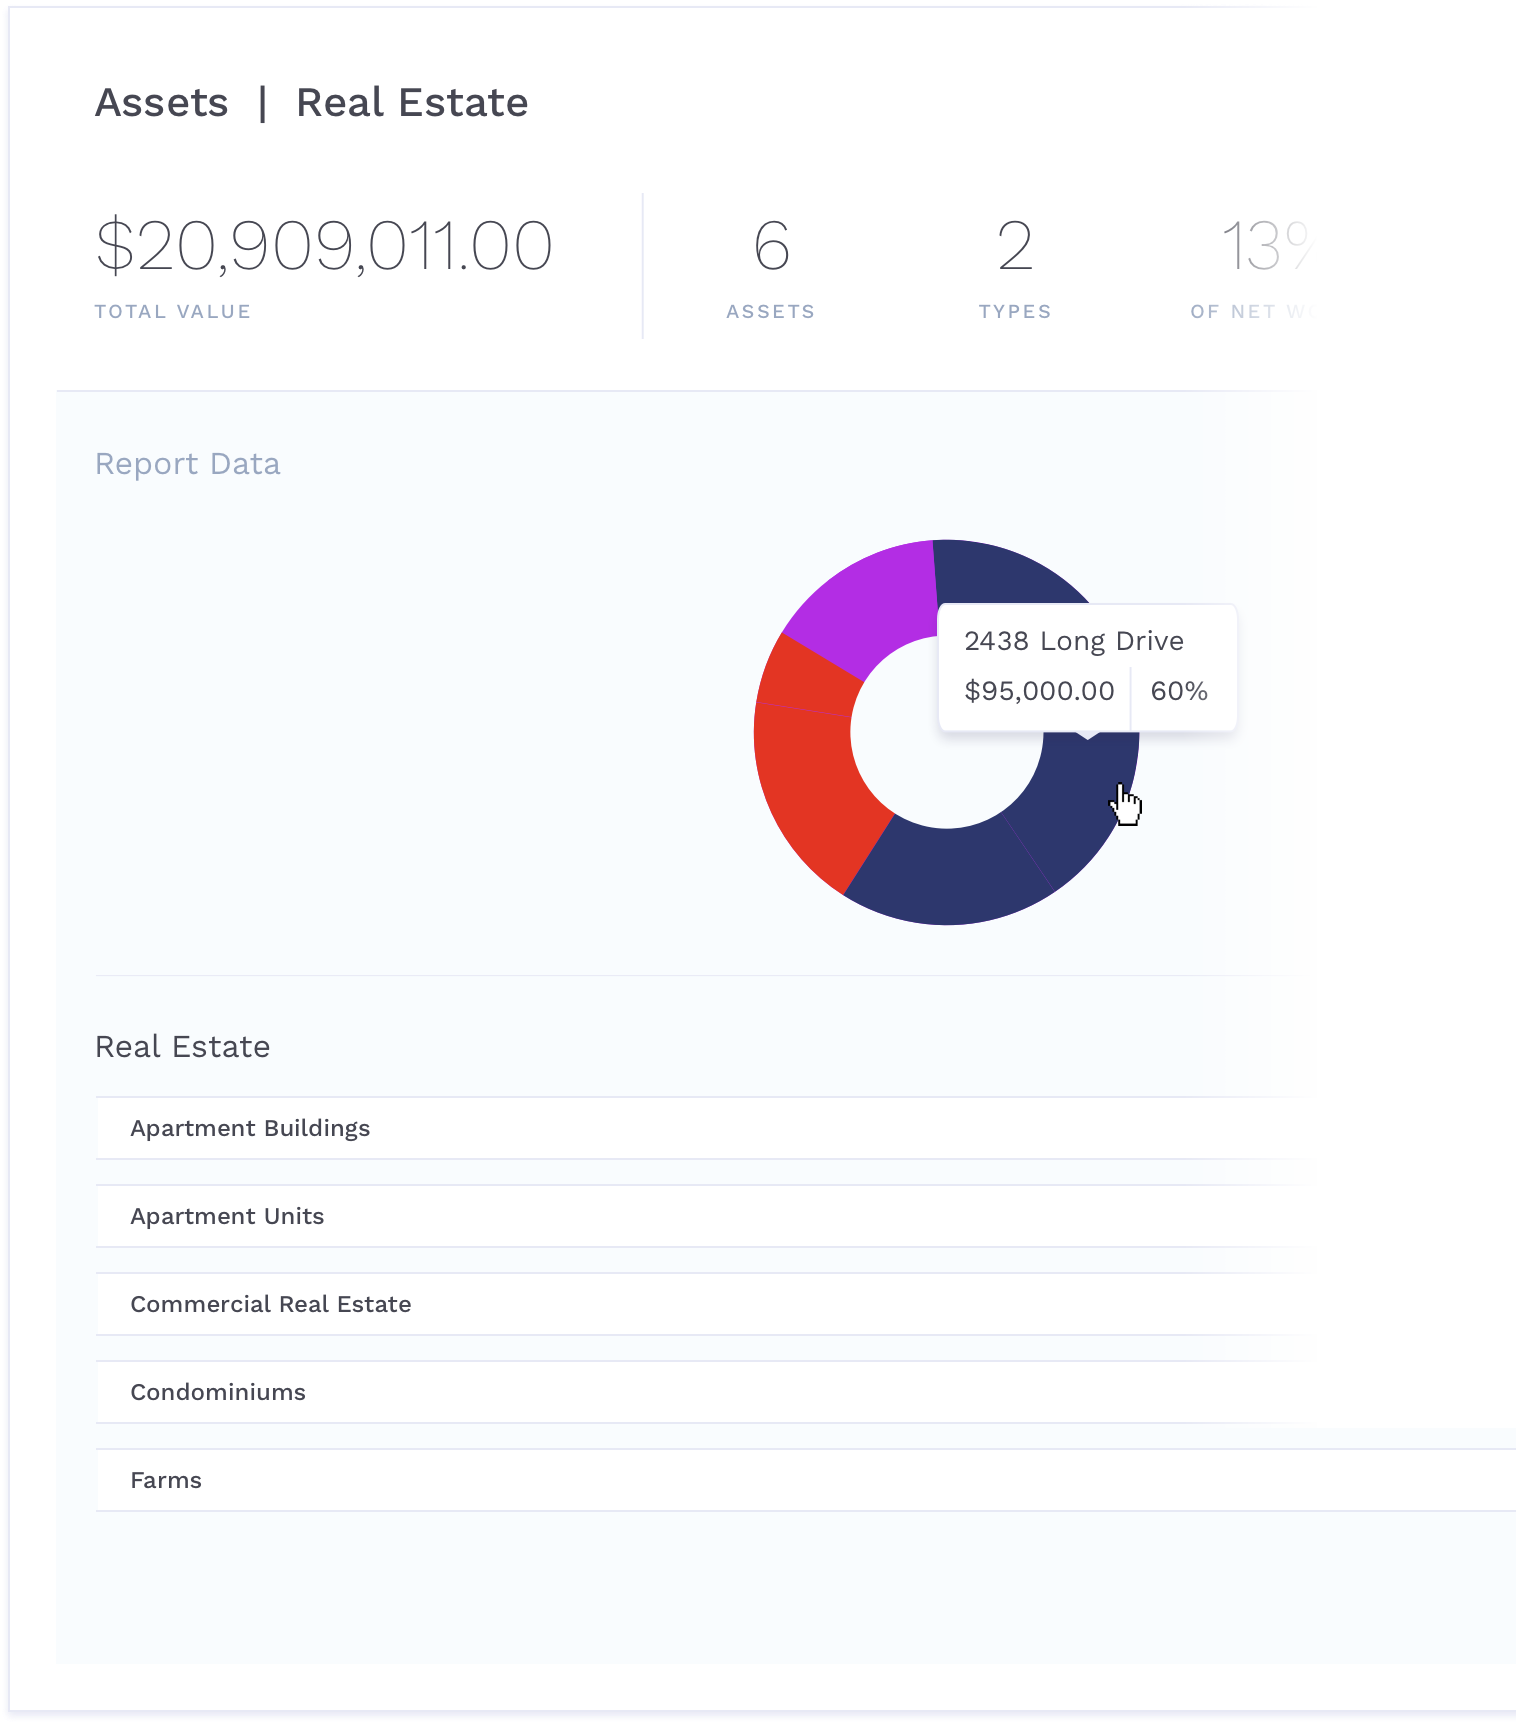
Task: Click the 2438 Long Drive tooltip title
Action: (x=1074, y=641)
